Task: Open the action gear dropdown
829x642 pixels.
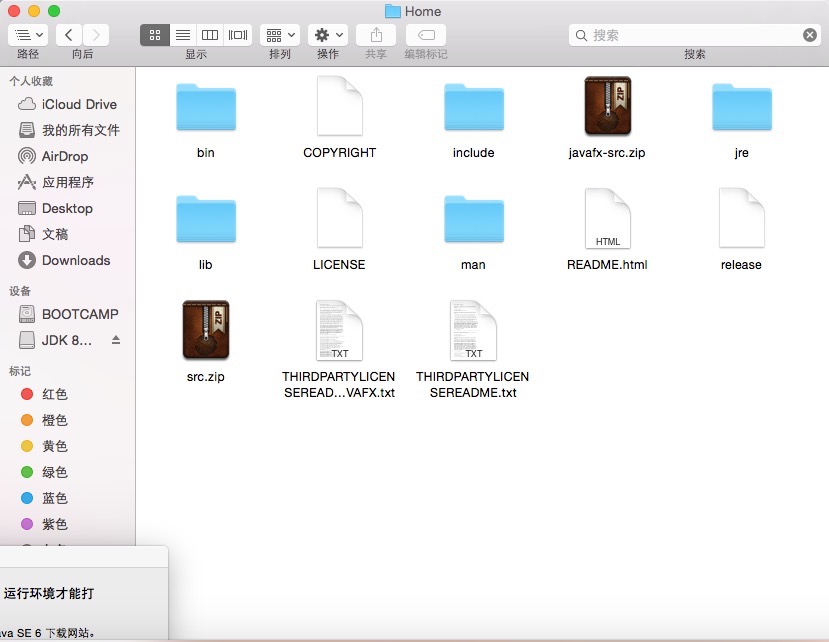Action: [328, 35]
